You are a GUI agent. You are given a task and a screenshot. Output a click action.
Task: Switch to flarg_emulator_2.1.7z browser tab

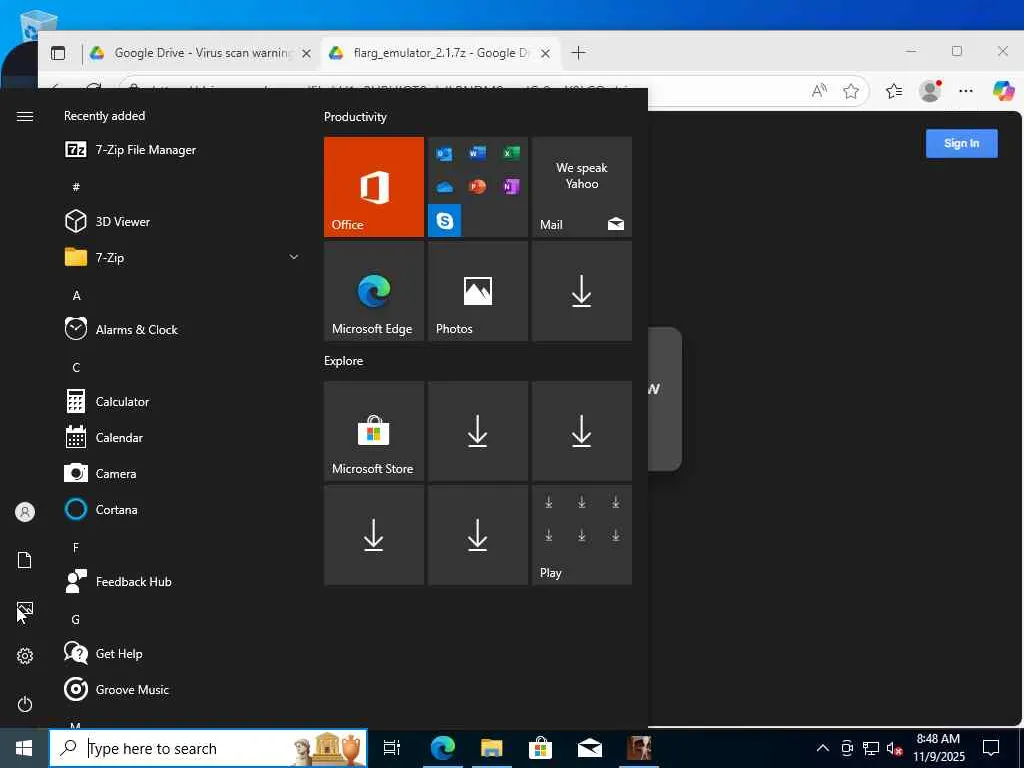pos(440,53)
